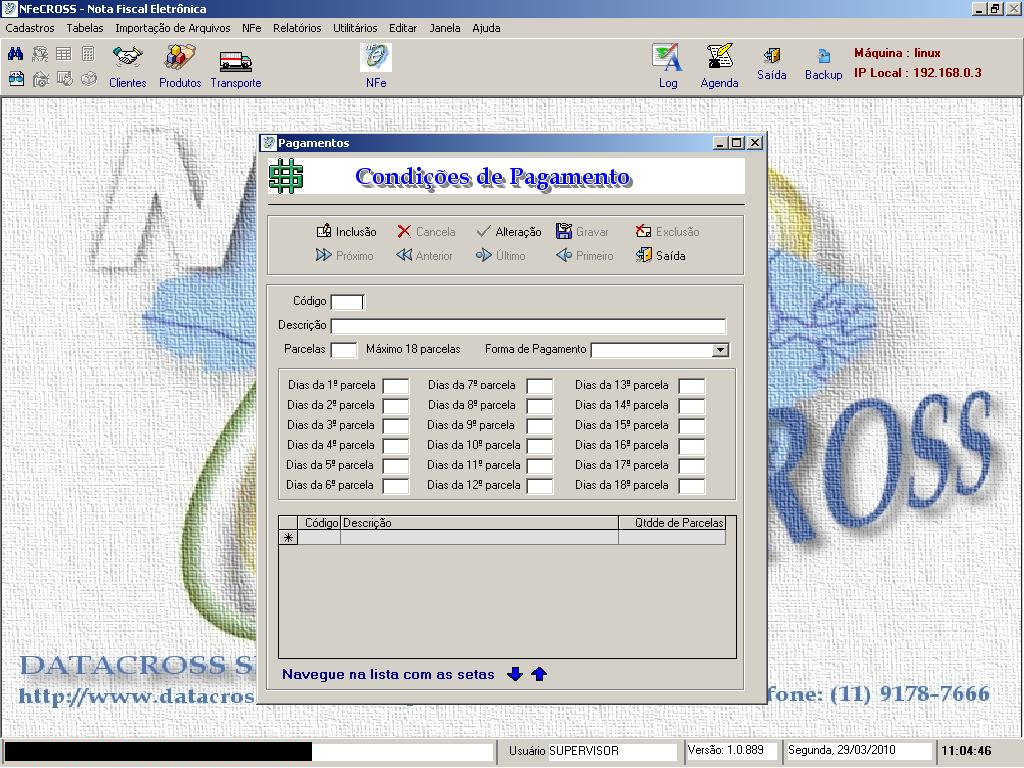Click the Inclusão button
This screenshot has width=1024, height=768.
click(347, 231)
